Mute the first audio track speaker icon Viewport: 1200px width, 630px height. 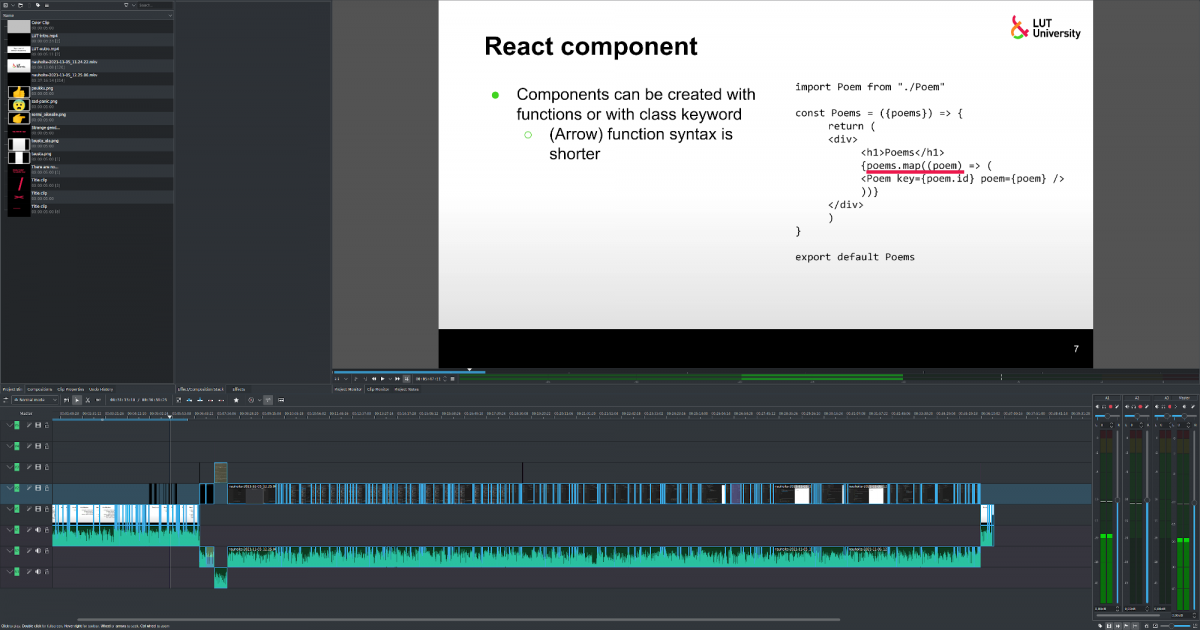coord(38,530)
